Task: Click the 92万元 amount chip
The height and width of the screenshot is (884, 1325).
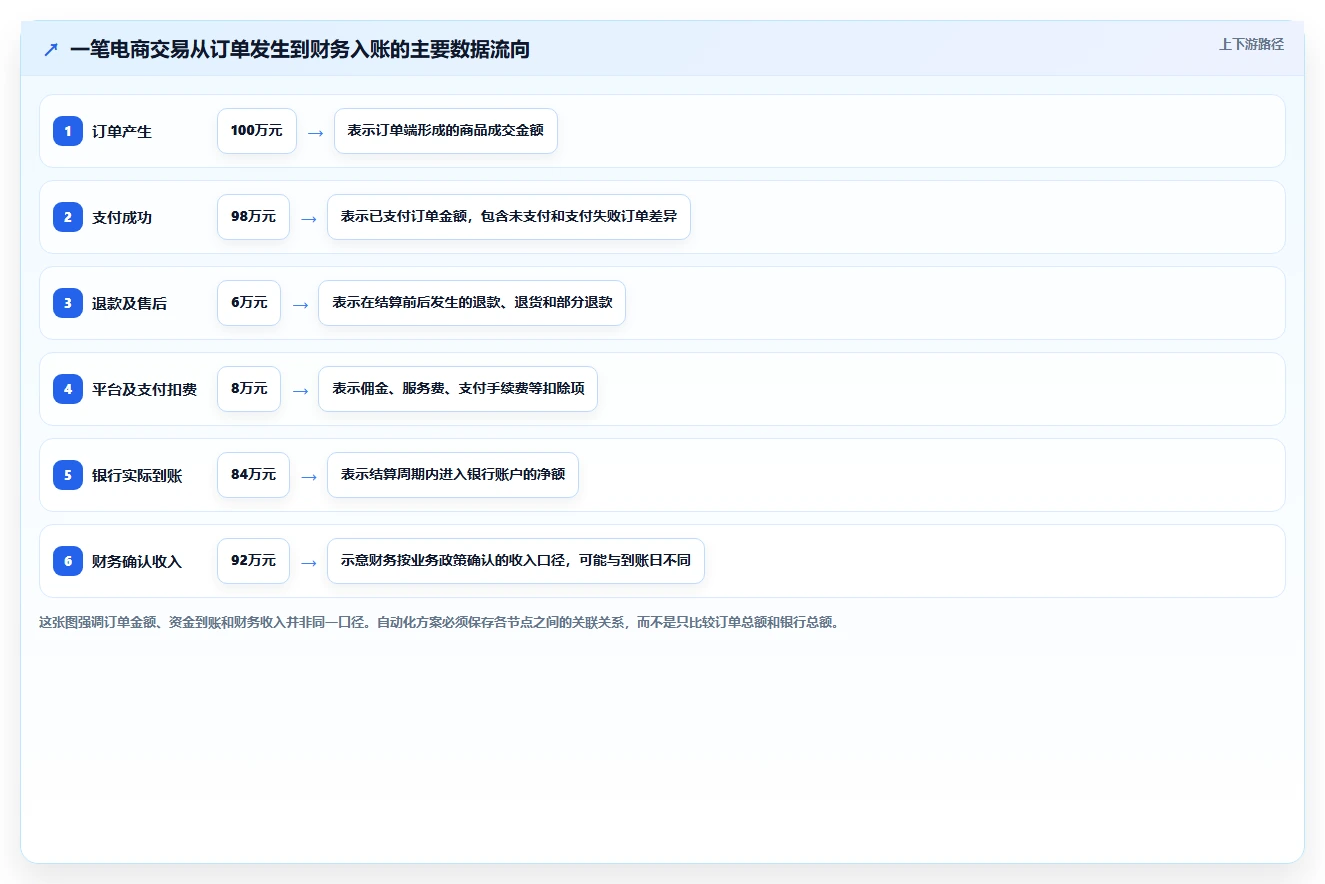Action: click(x=253, y=561)
